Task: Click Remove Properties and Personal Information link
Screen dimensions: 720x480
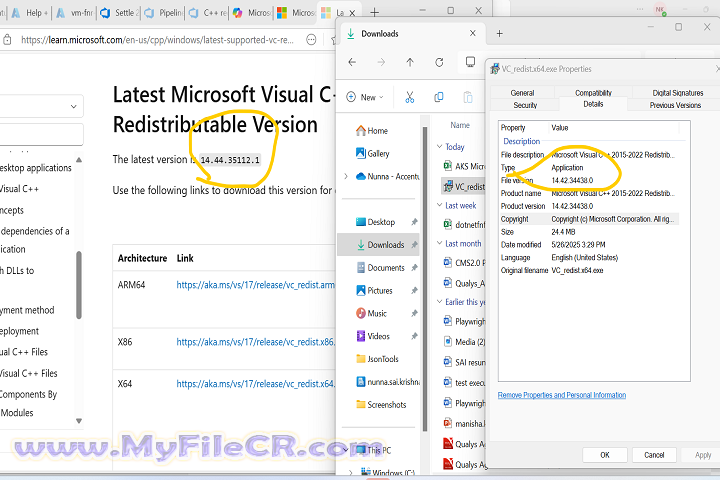Action: pos(562,395)
